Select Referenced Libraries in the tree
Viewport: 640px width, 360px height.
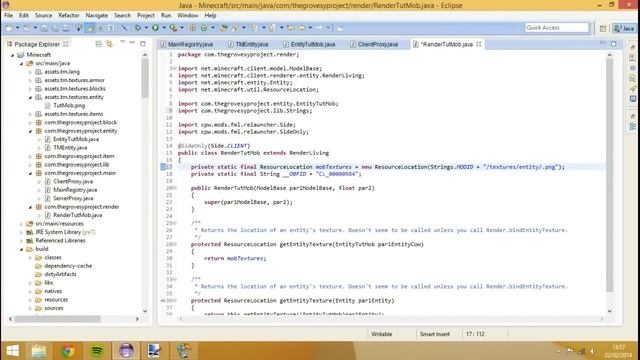click(60, 240)
